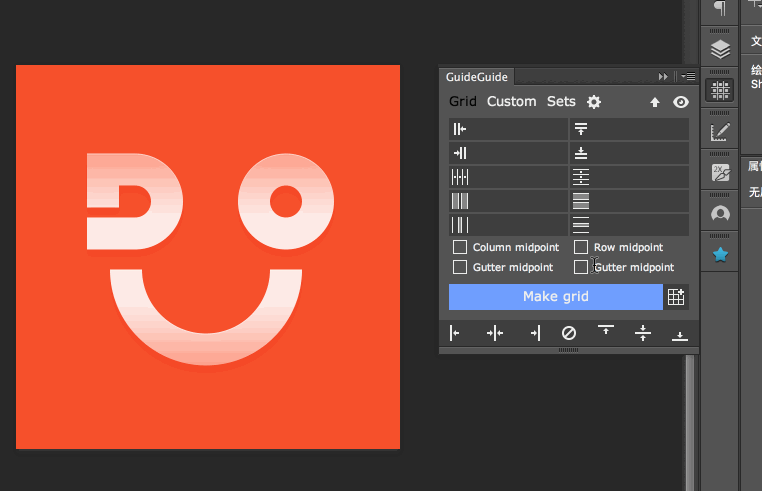Viewport: 762px width, 491px height.
Task: Open the user avatar panel icon
Action: 720,213
